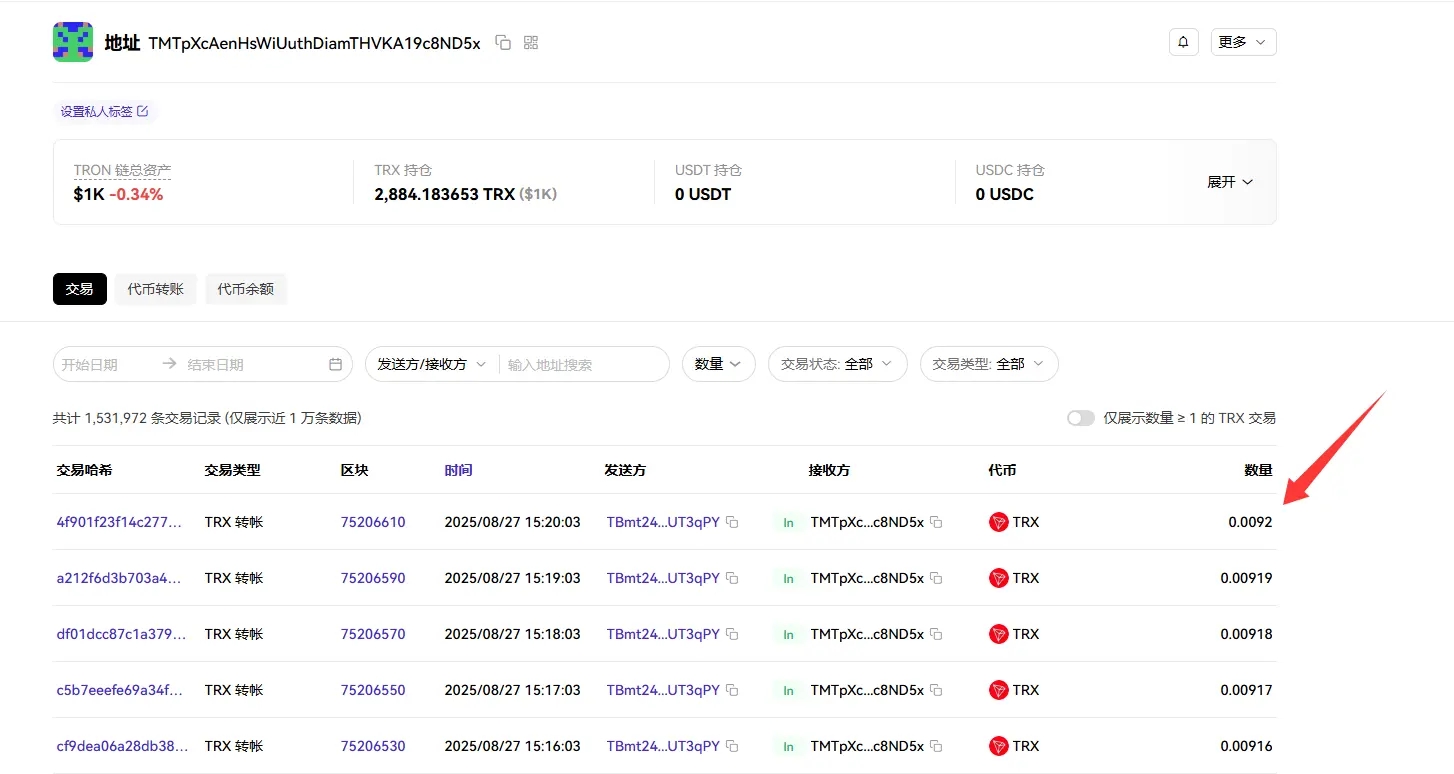This screenshot has width=1454, height=774.
Task: Open transaction hash c5b7eeefe69a34f...
Action: pos(121,690)
